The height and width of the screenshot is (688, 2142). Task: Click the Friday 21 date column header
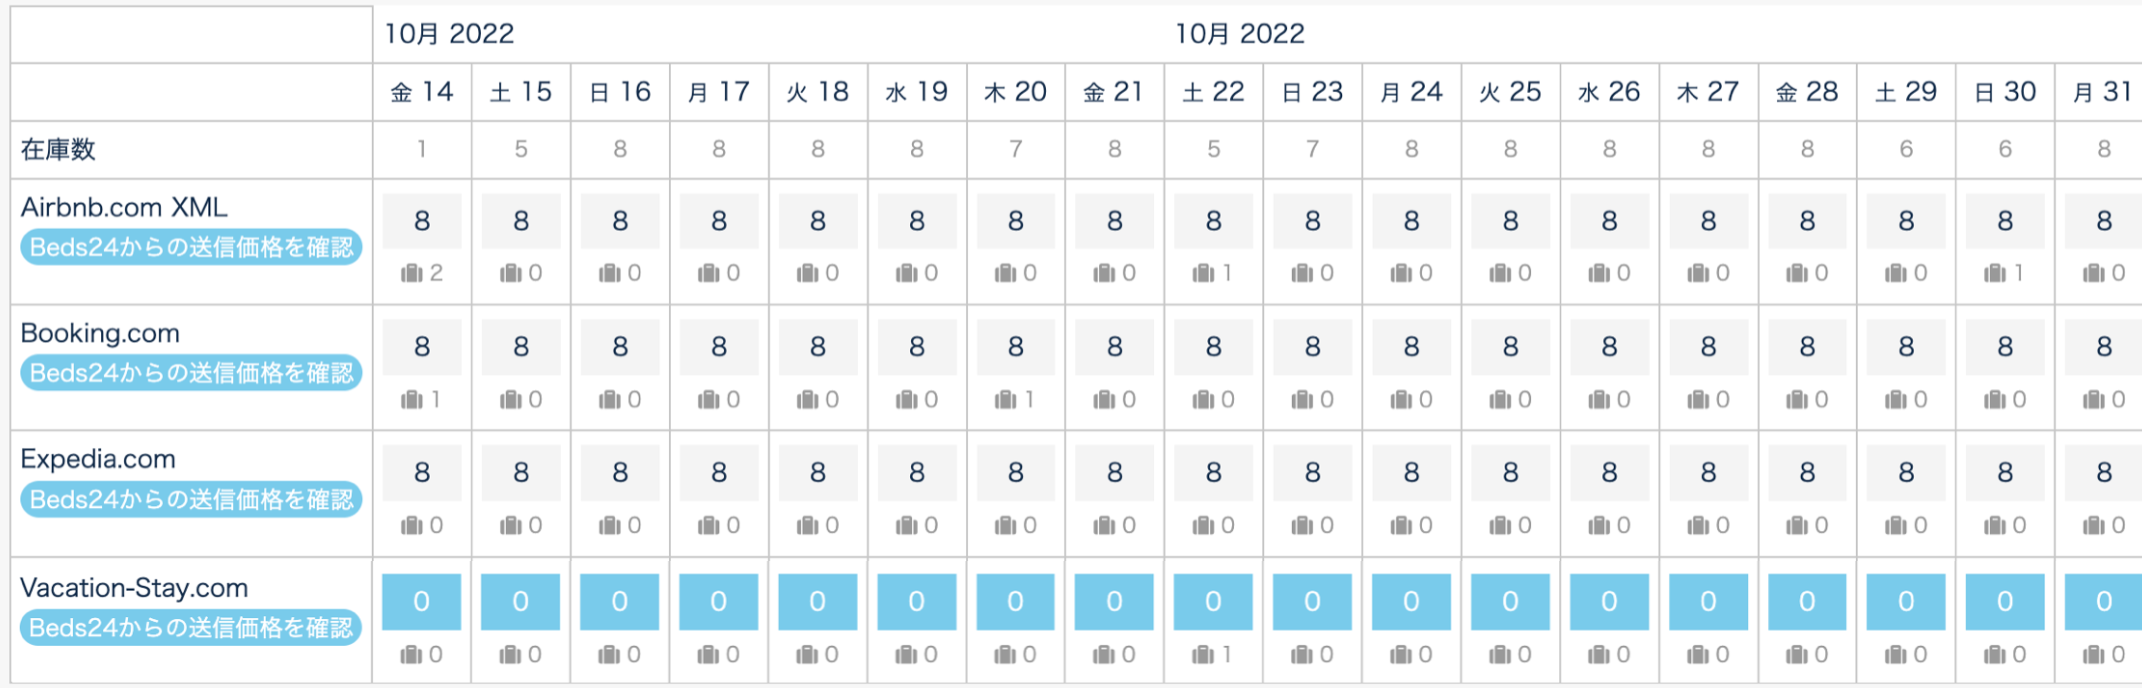point(1114,92)
